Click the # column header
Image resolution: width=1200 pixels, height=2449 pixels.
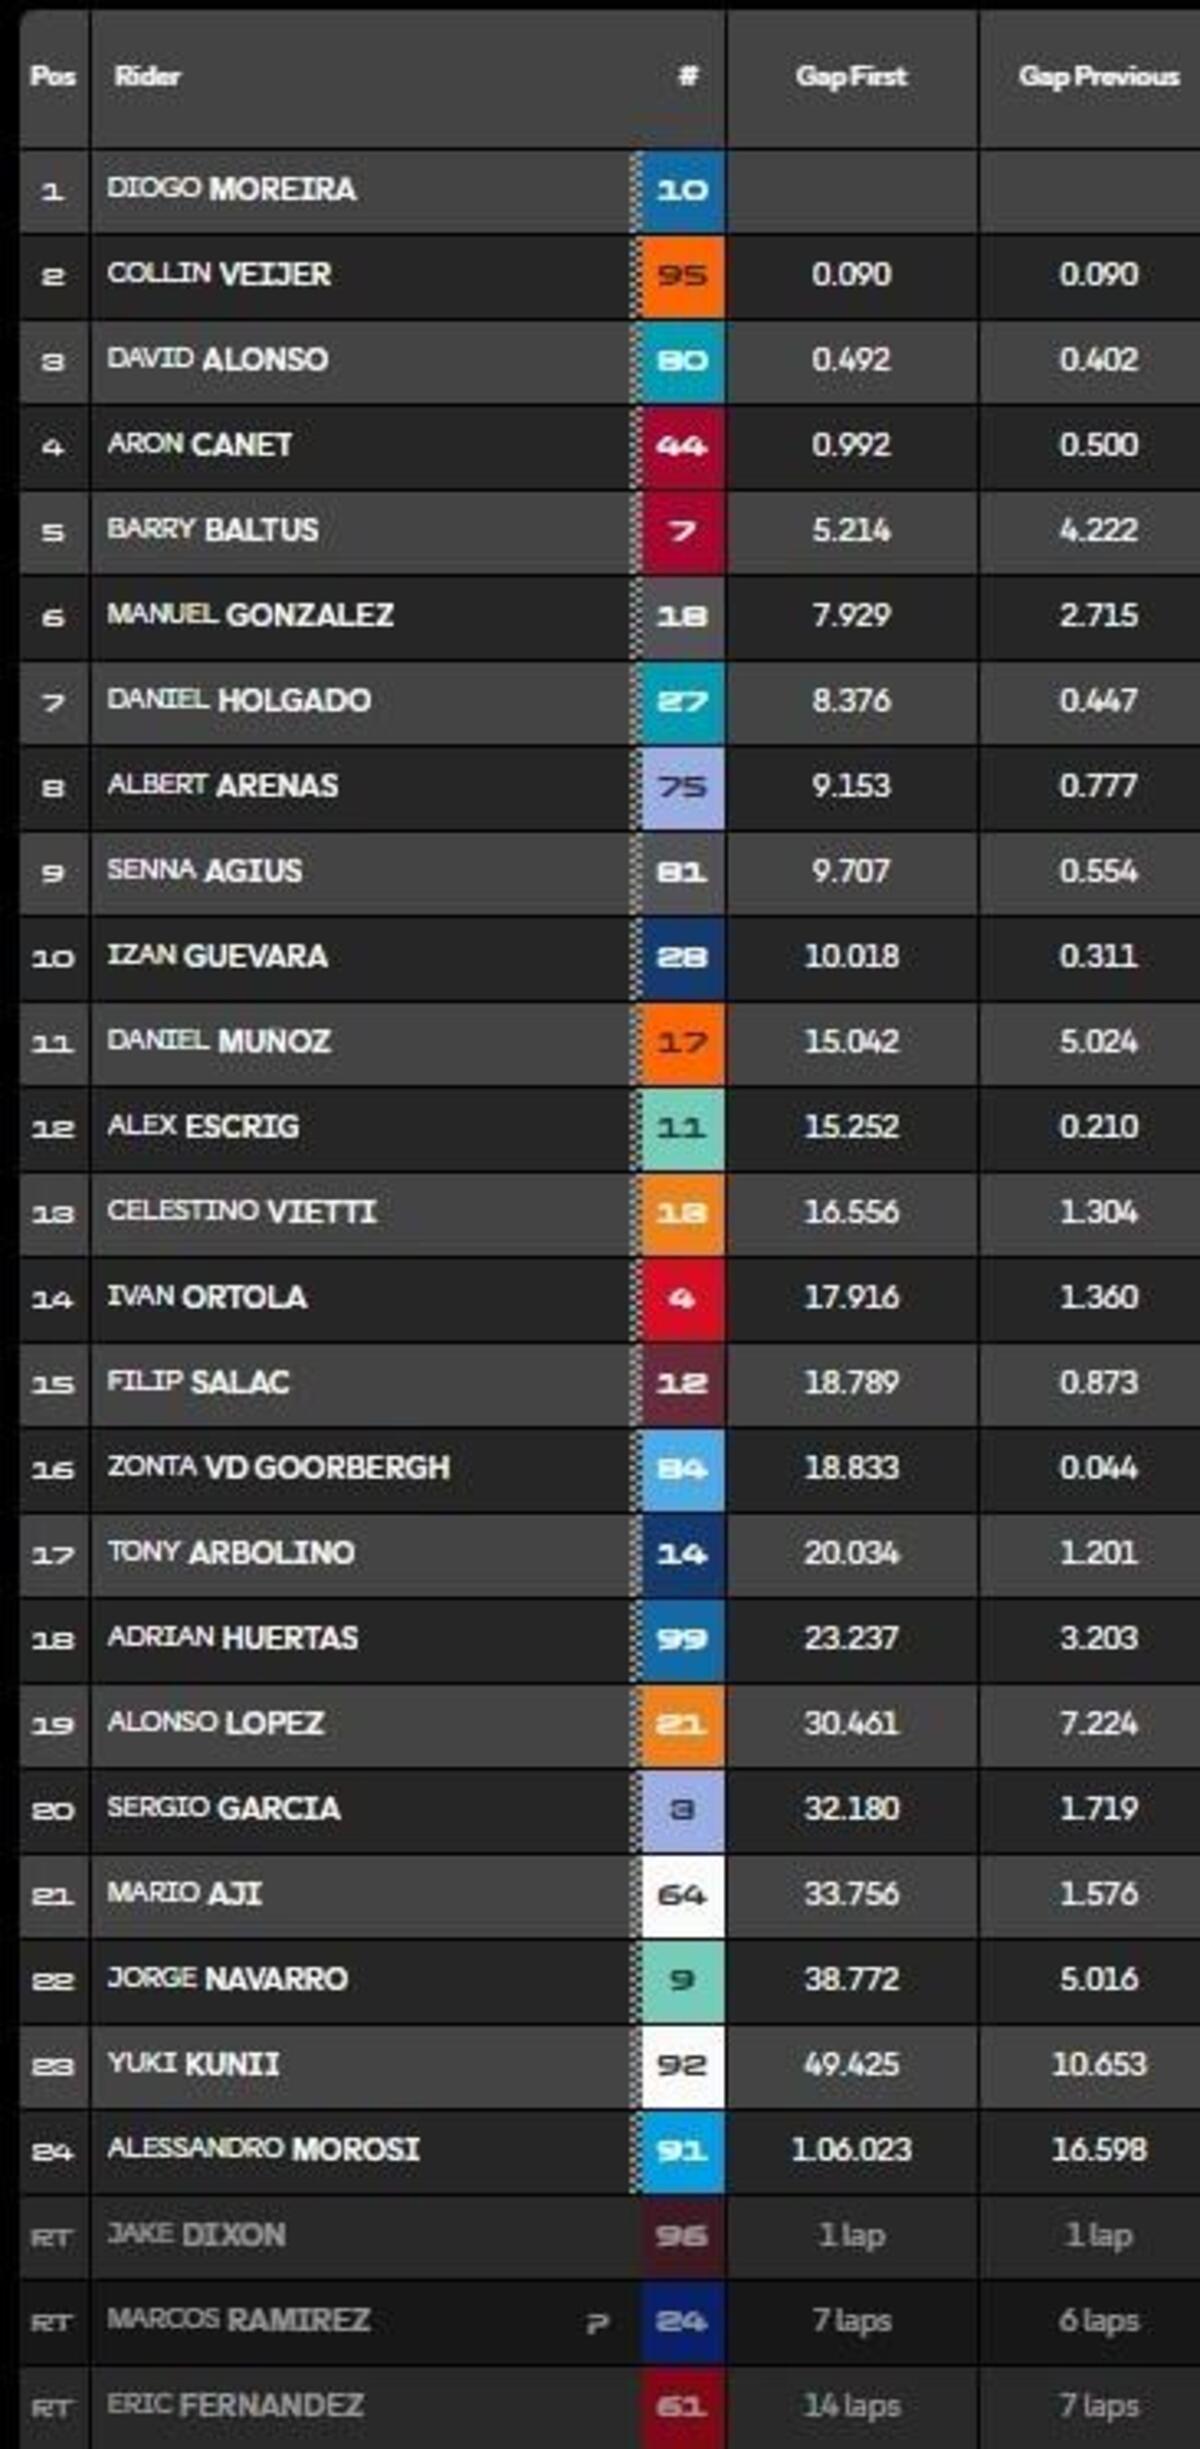click(x=688, y=76)
